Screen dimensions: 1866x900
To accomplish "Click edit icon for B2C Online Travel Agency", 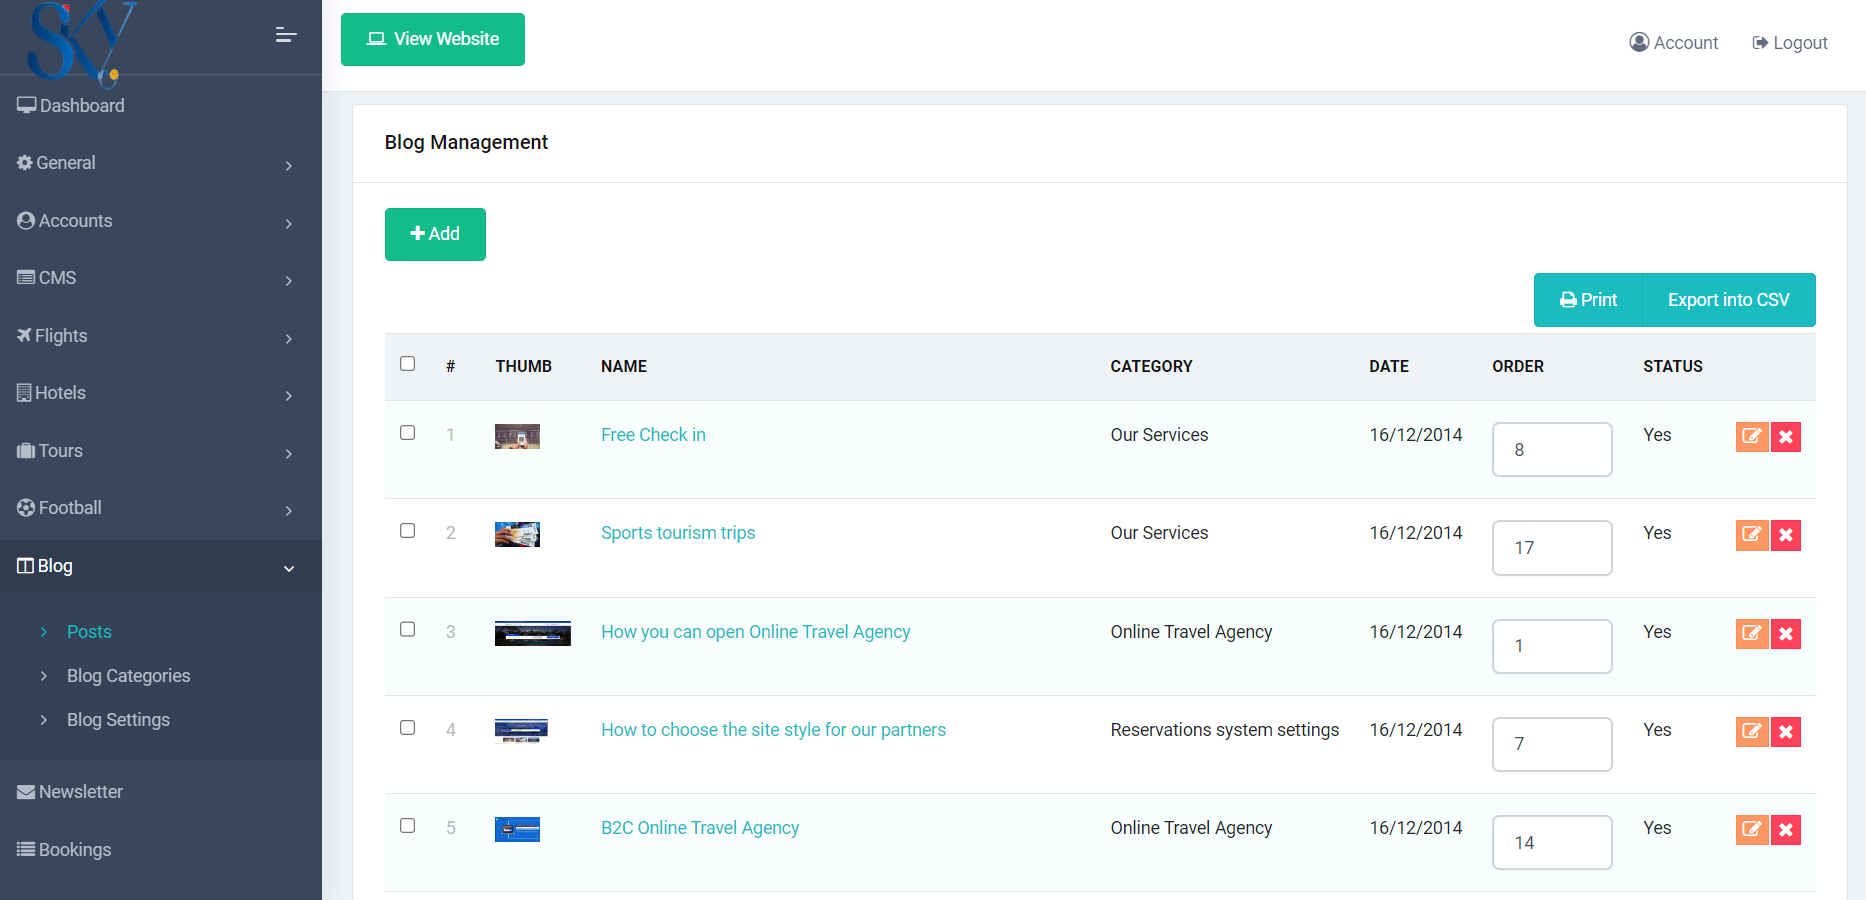I will point(1751,829).
